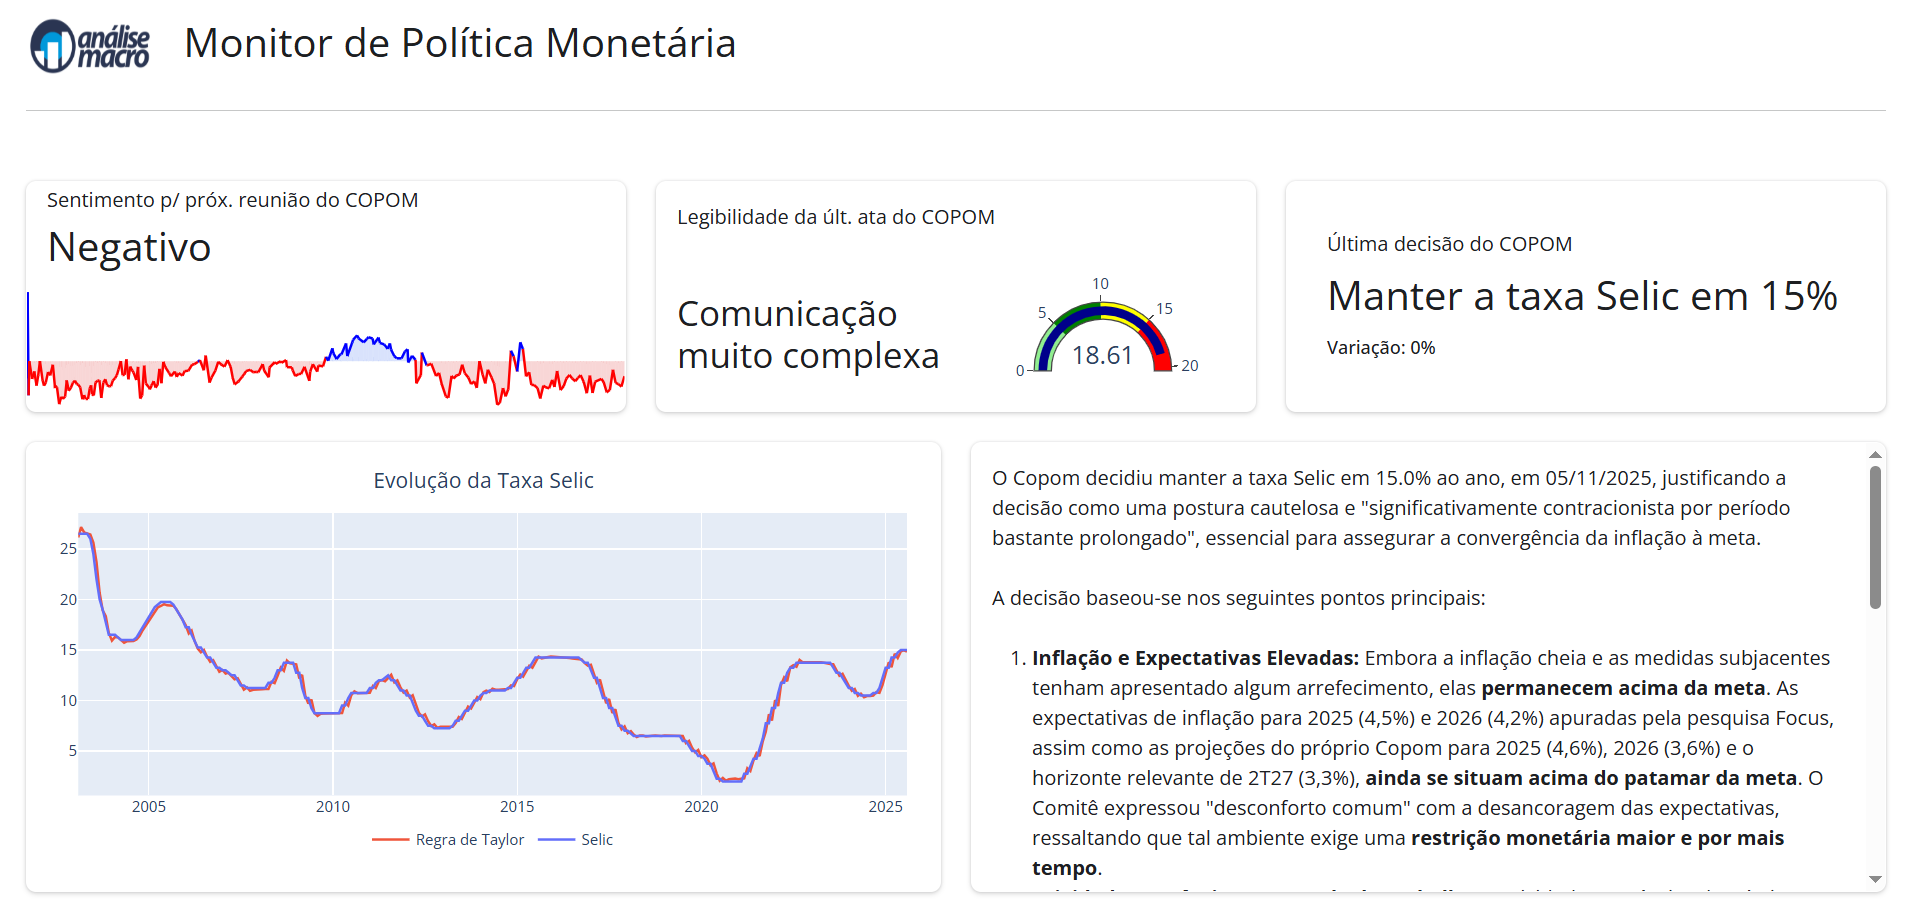Click the Monitor de Política Monetária title

[460, 44]
